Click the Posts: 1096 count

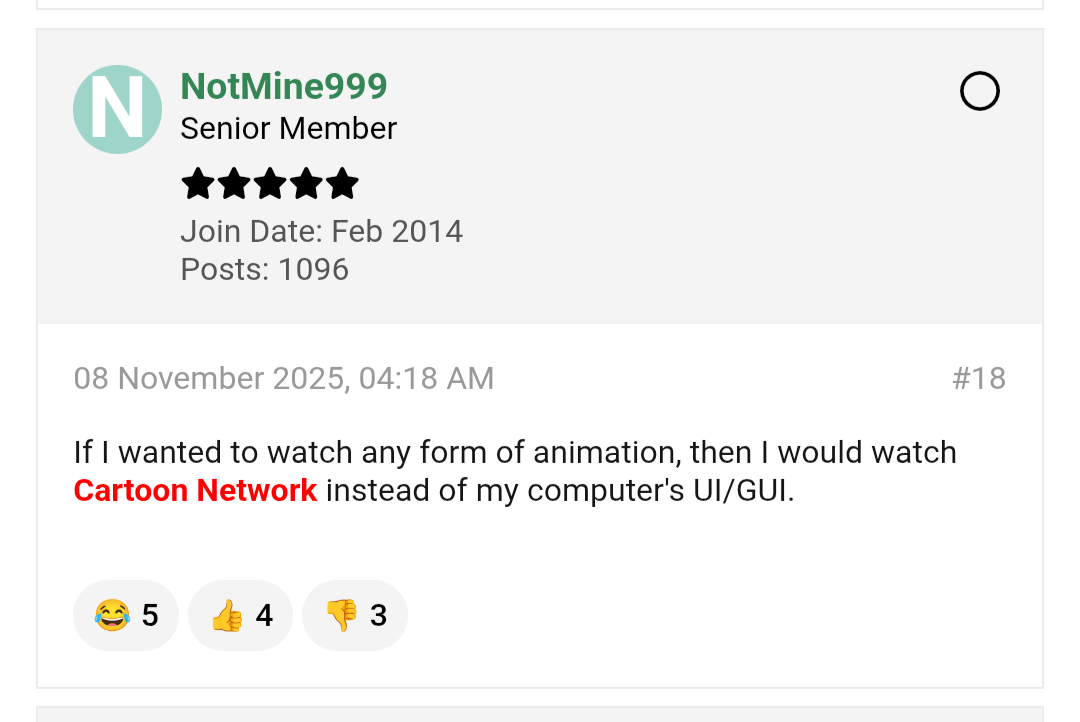264,269
